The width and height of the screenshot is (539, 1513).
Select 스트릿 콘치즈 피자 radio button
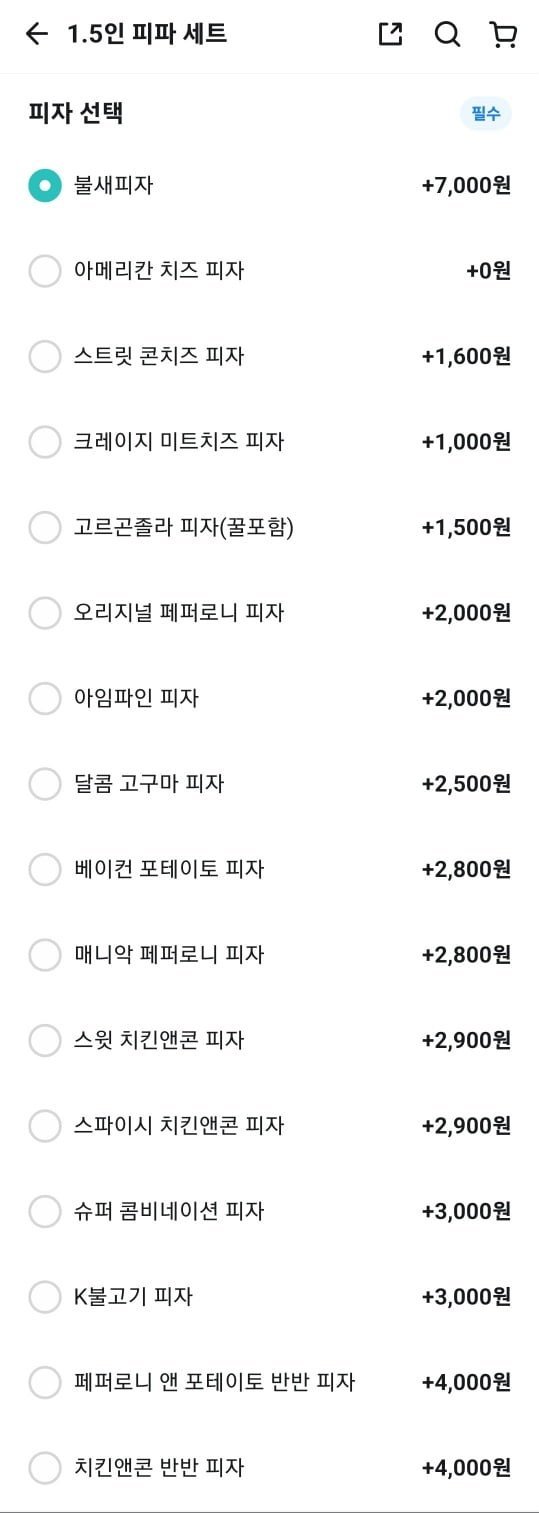tap(45, 356)
